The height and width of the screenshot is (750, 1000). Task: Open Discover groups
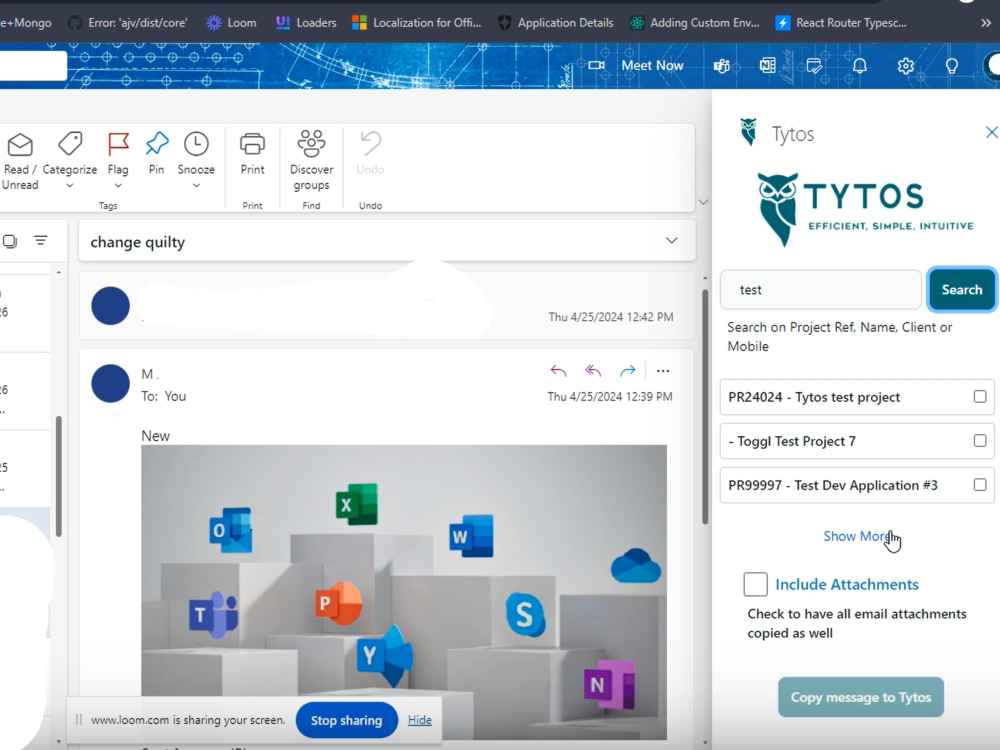pos(311,160)
